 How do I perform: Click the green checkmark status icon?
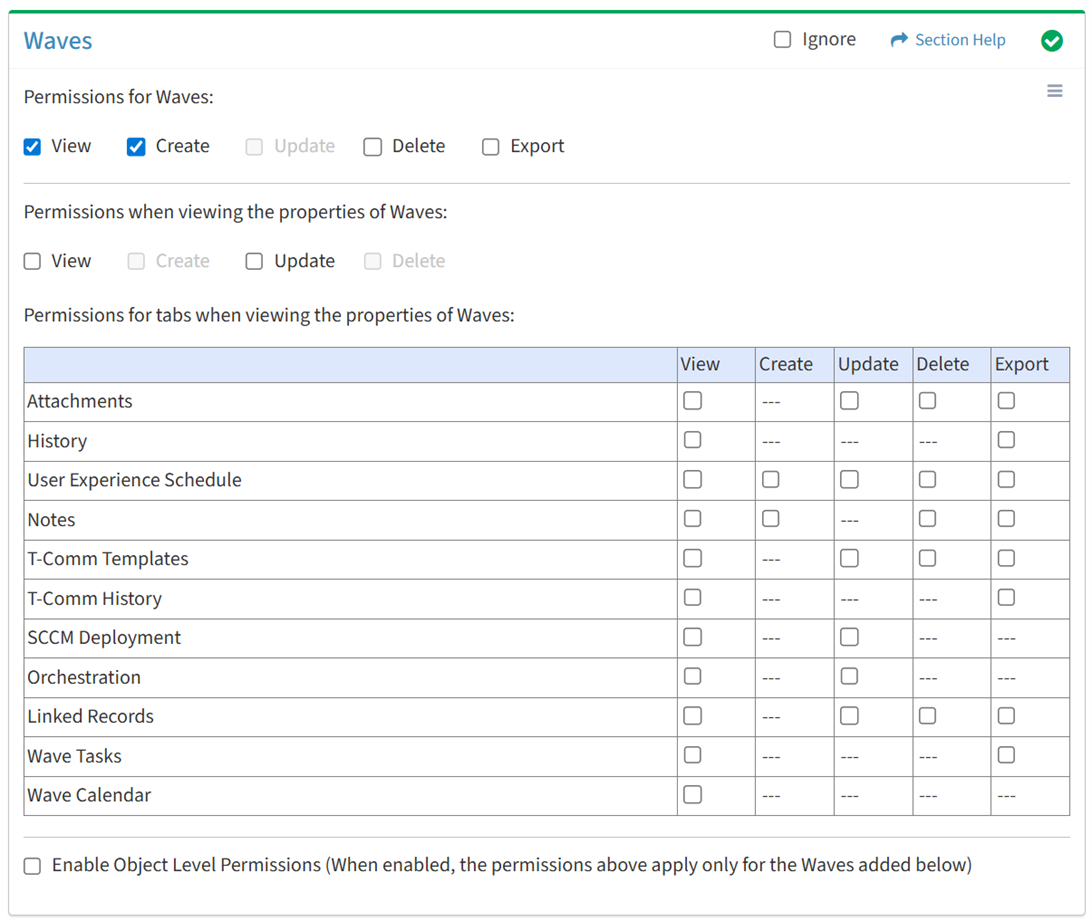tap(1051, 40)
